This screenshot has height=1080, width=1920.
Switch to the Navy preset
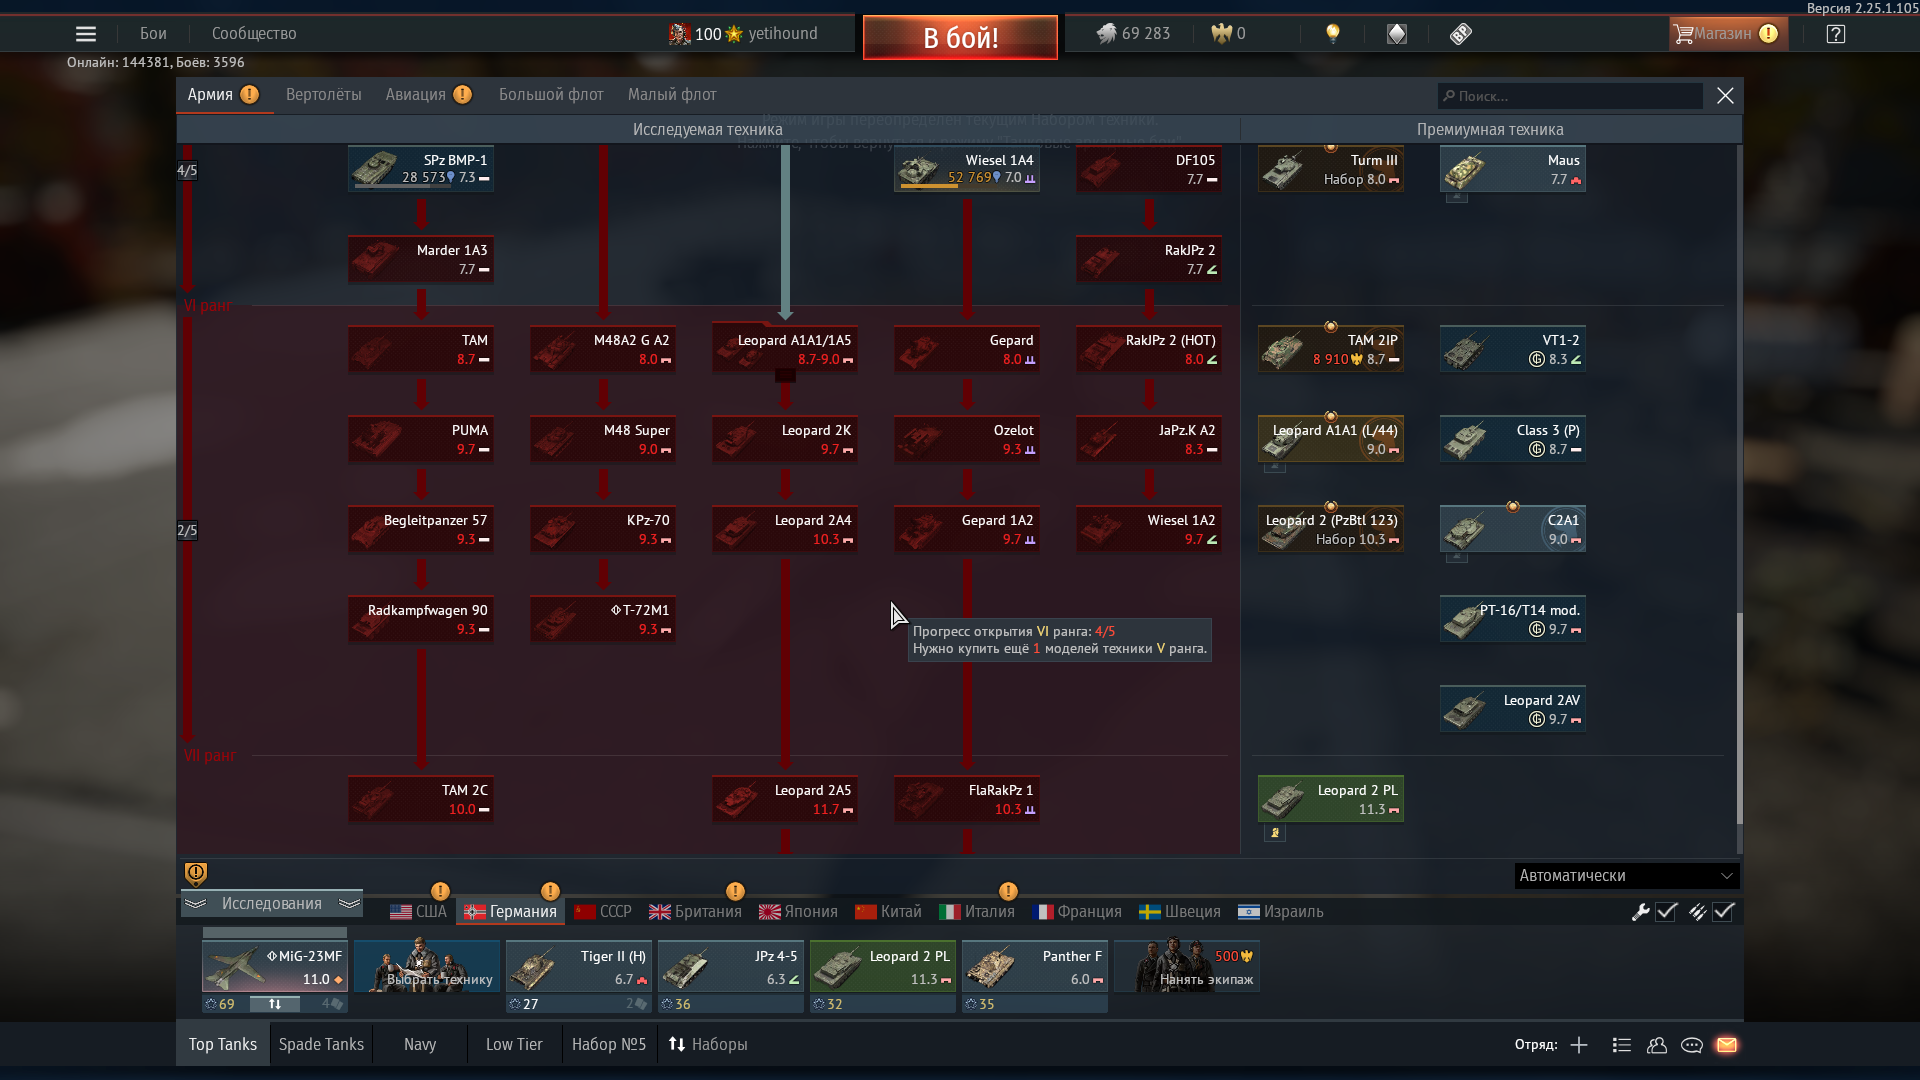[x=420, y=1045]
